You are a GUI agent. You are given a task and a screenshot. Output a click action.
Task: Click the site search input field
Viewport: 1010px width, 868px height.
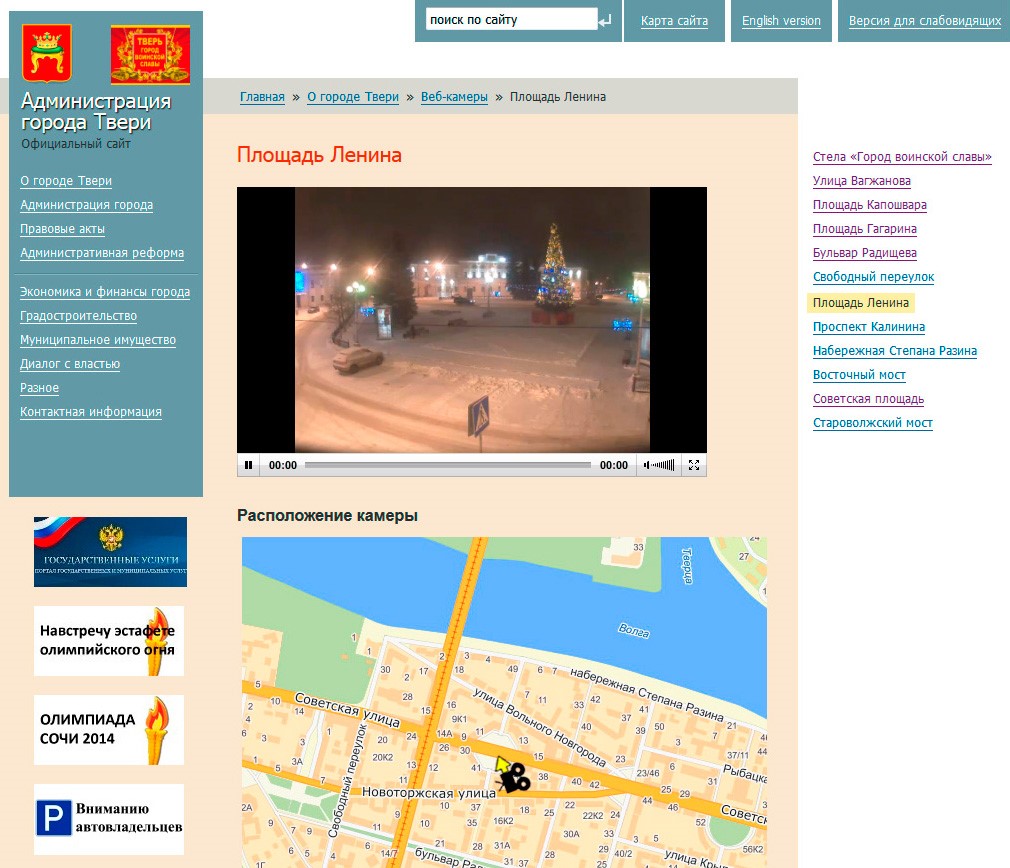click(510, 20)
